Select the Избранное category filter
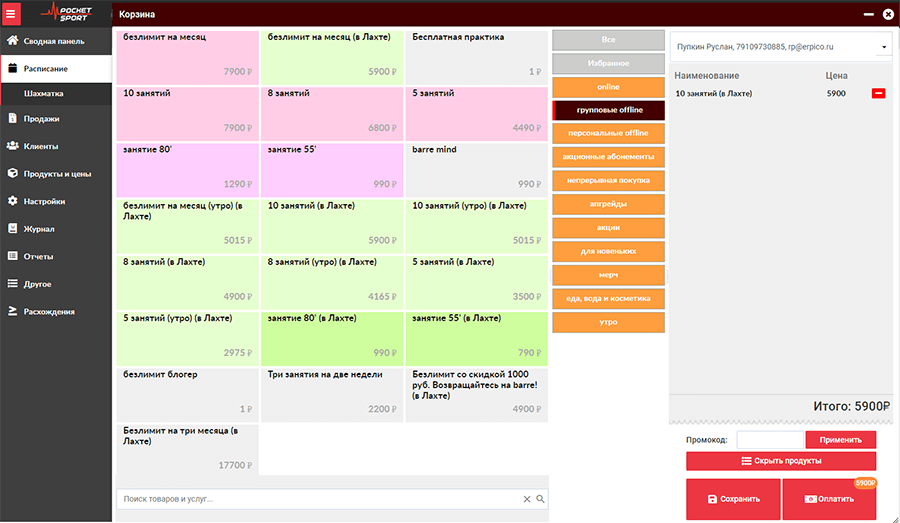Viewport: 900px width, 523px height. pos(608,63)
